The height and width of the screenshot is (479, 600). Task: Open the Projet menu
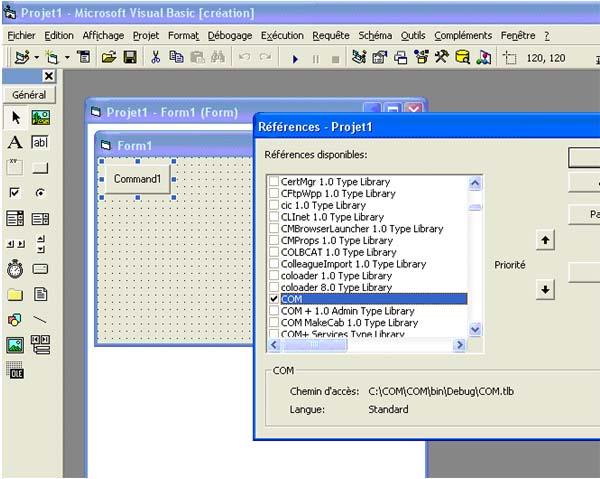click(x=146, y=36)
